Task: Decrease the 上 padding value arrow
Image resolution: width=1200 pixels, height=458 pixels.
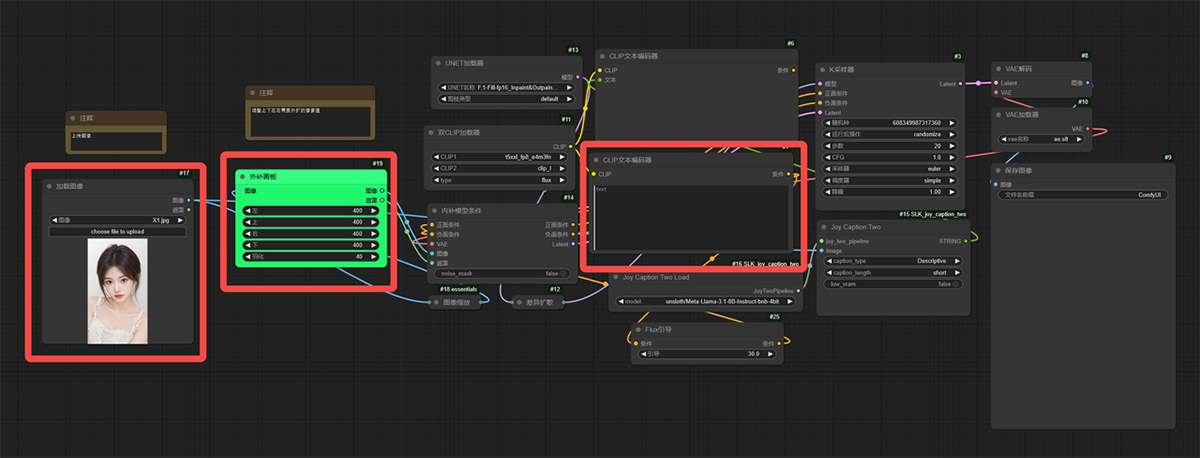Action: point(248,222)
